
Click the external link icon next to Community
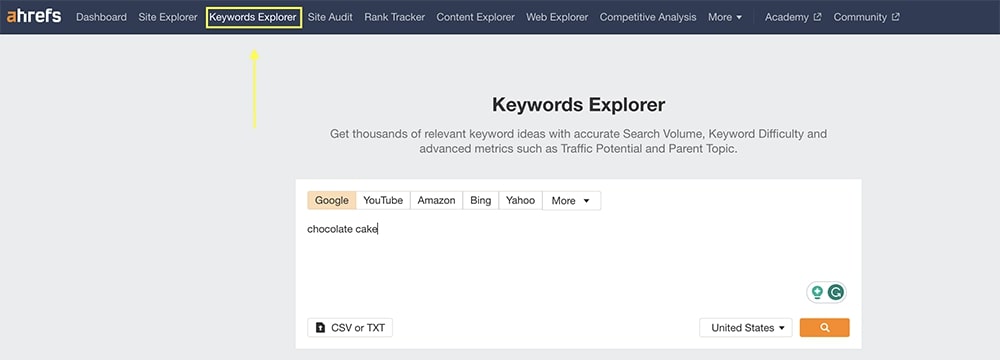click(x=895, y=17)
